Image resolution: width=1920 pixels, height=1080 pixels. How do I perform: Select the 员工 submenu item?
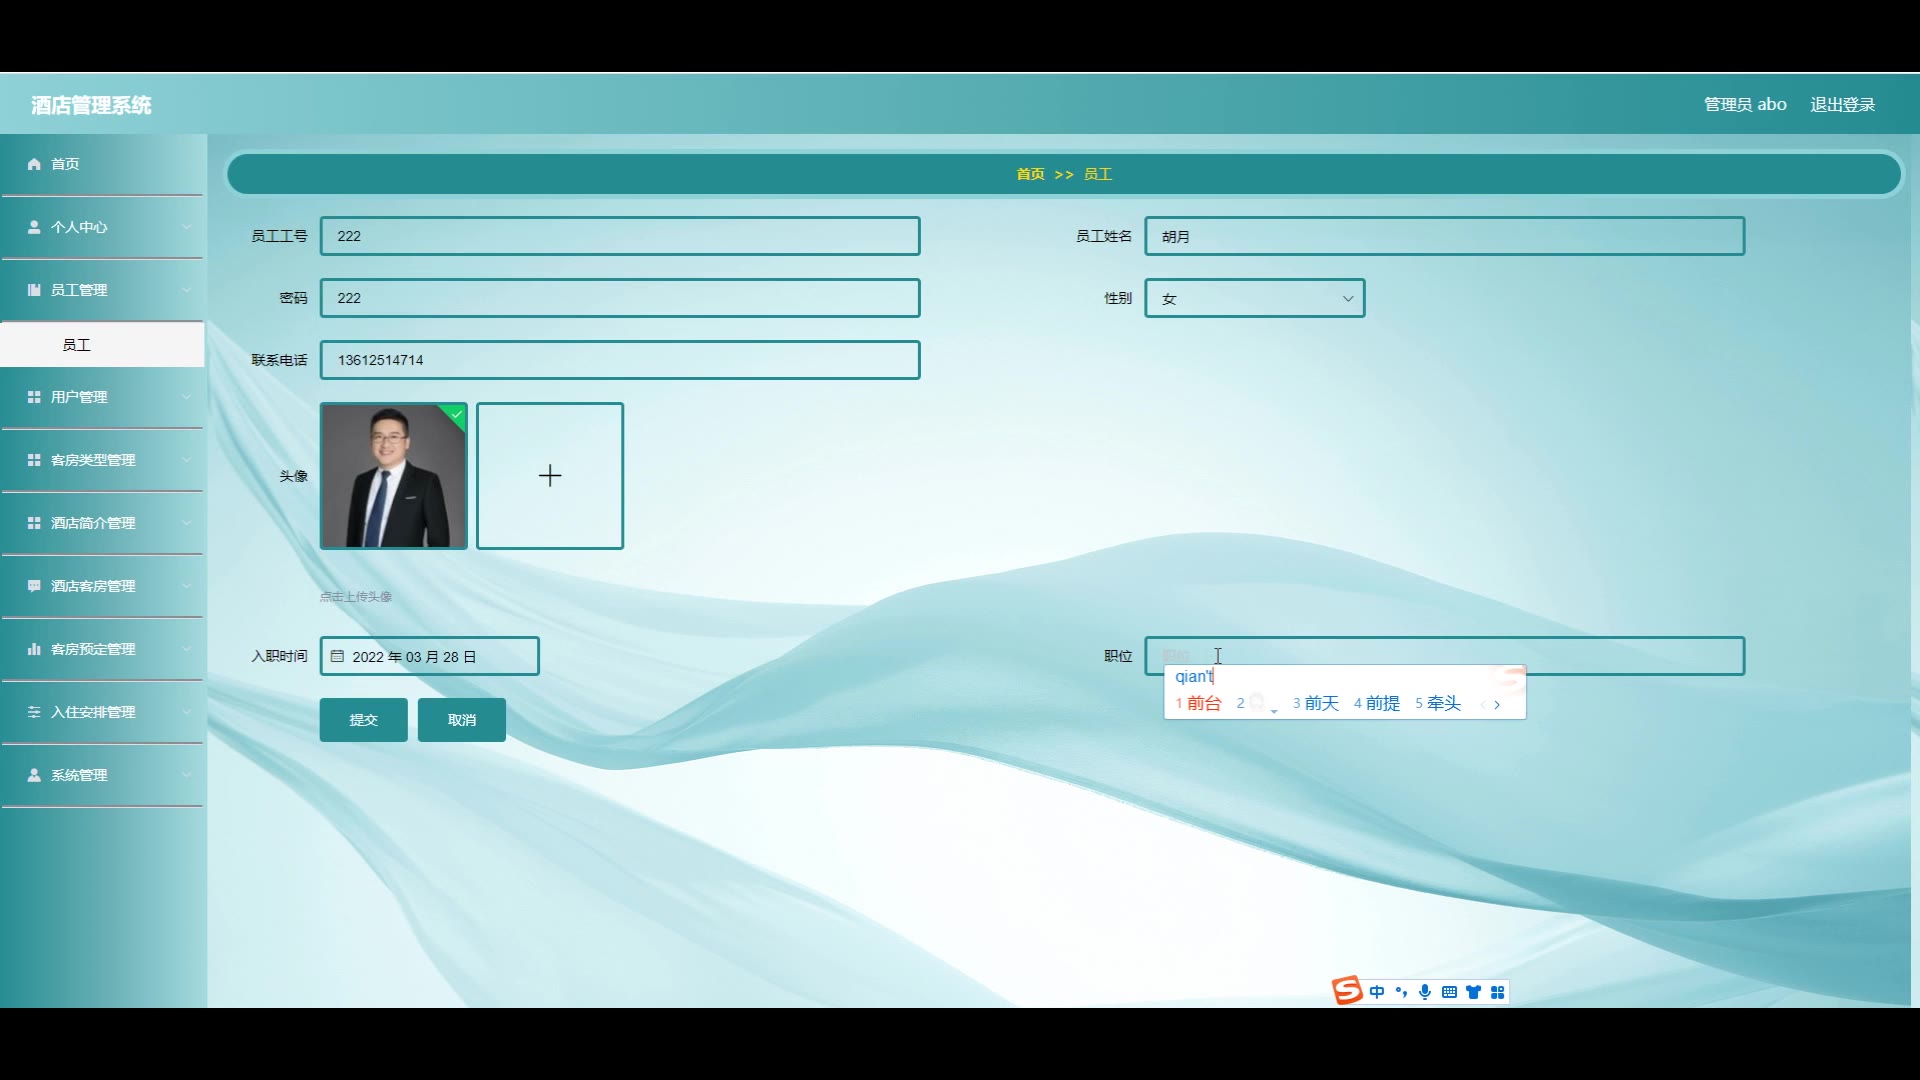click(102, 345)
